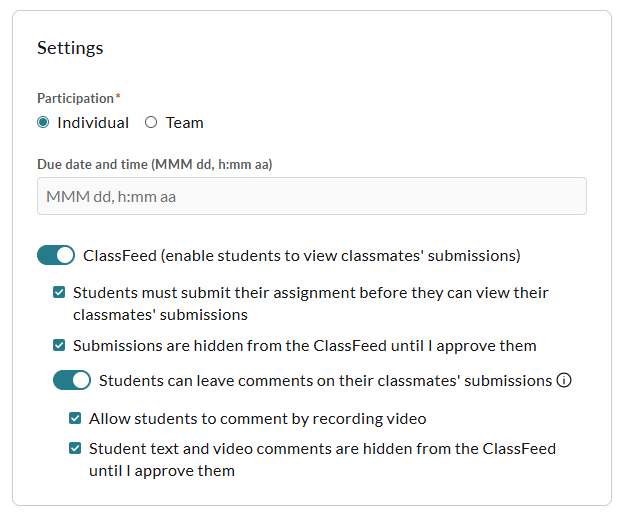
Task: Uncheck students must submit before viewing checkbox
Action: (x=59, y=292)
